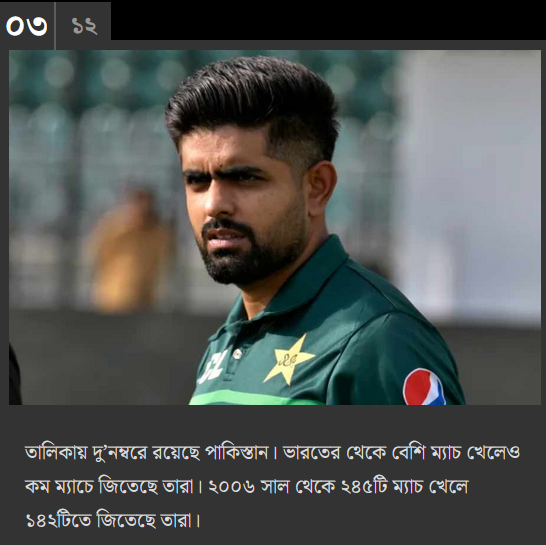Click the light green stripe on jersey
Image resolution: width=546 pixels, height=545 pixels.
click(x=256, y=397)
